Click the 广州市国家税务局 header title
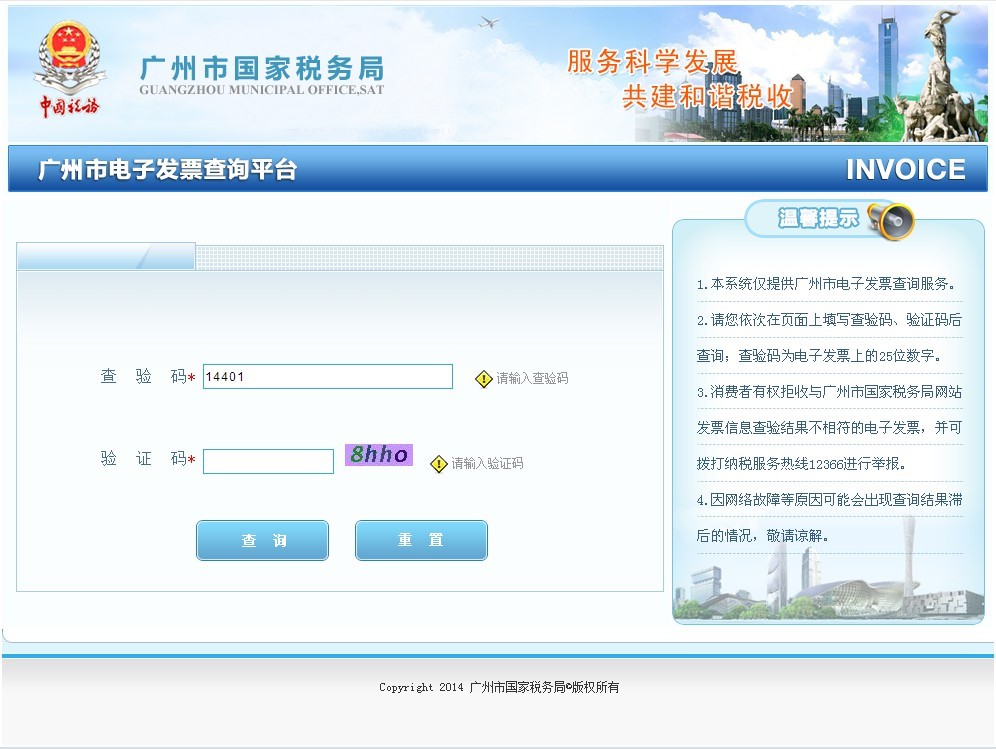 (x=262, y=67)
